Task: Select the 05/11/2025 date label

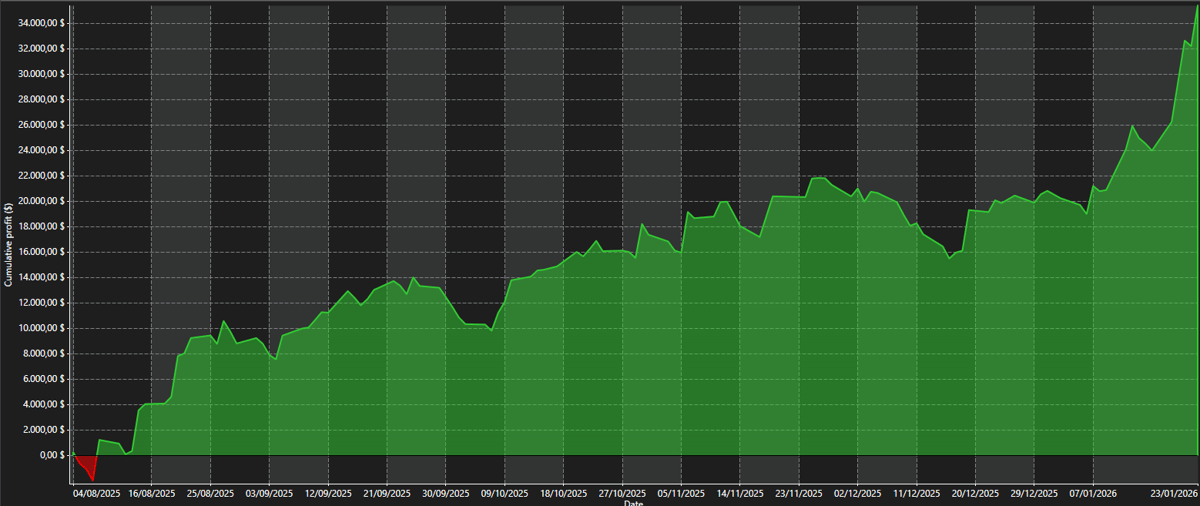Action: pyautogui.click(x=681, y=493)
